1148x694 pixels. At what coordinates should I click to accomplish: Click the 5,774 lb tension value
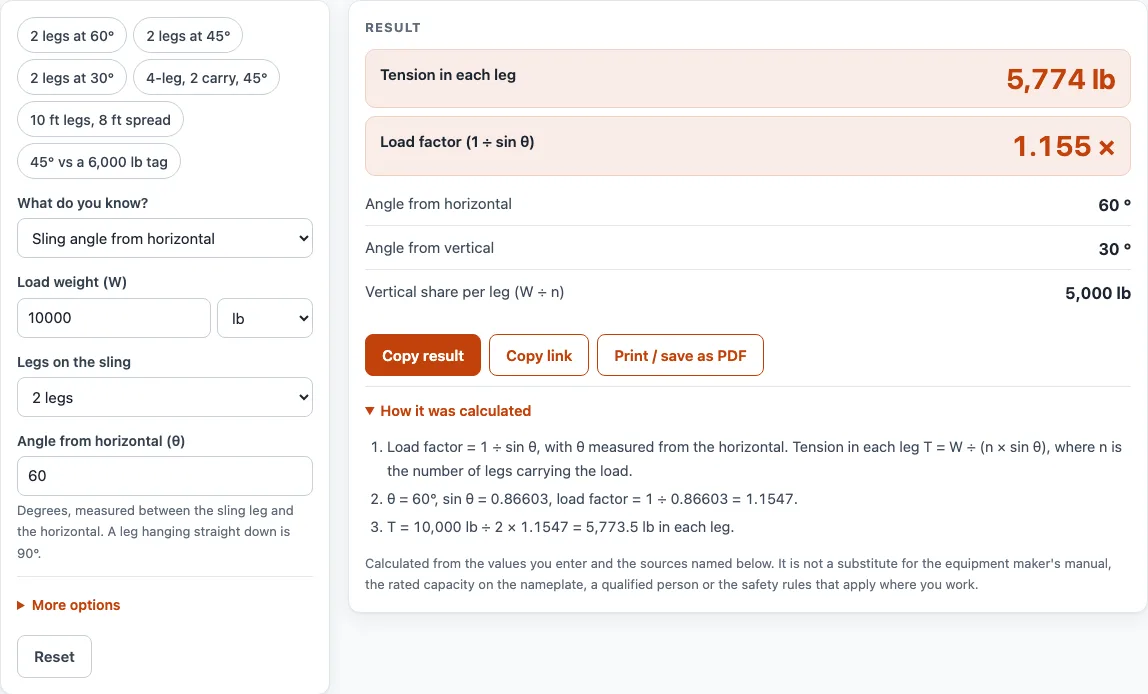click(1060, 79)
